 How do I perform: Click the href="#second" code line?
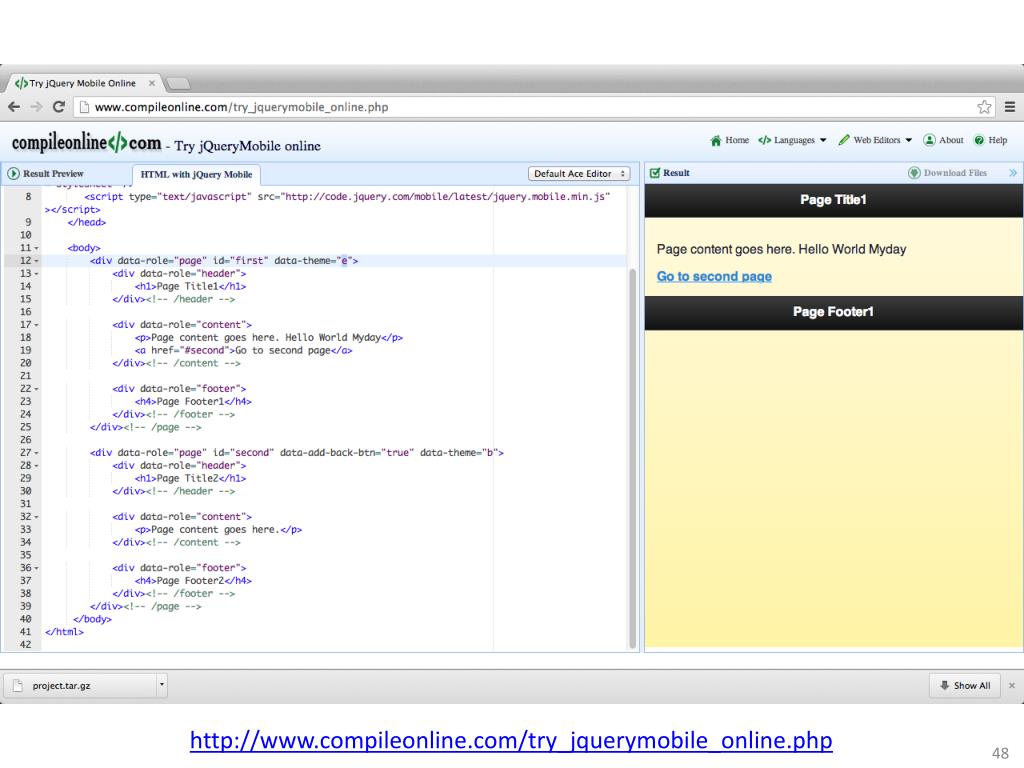(x=244, y=351)
